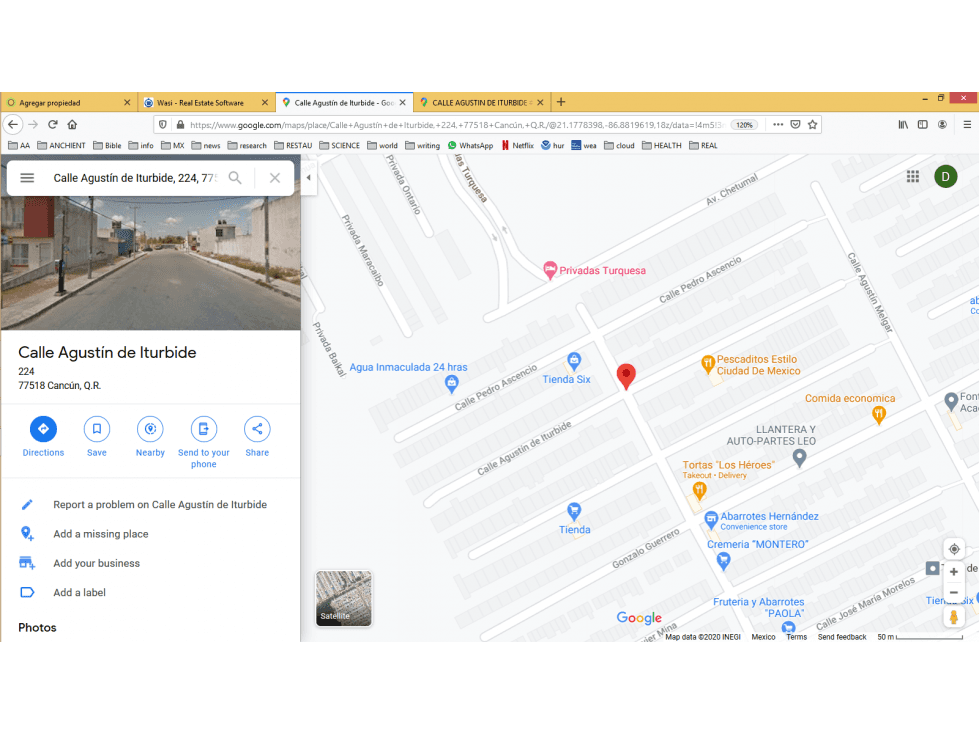Click the Directions icon button

pos(43,429)
